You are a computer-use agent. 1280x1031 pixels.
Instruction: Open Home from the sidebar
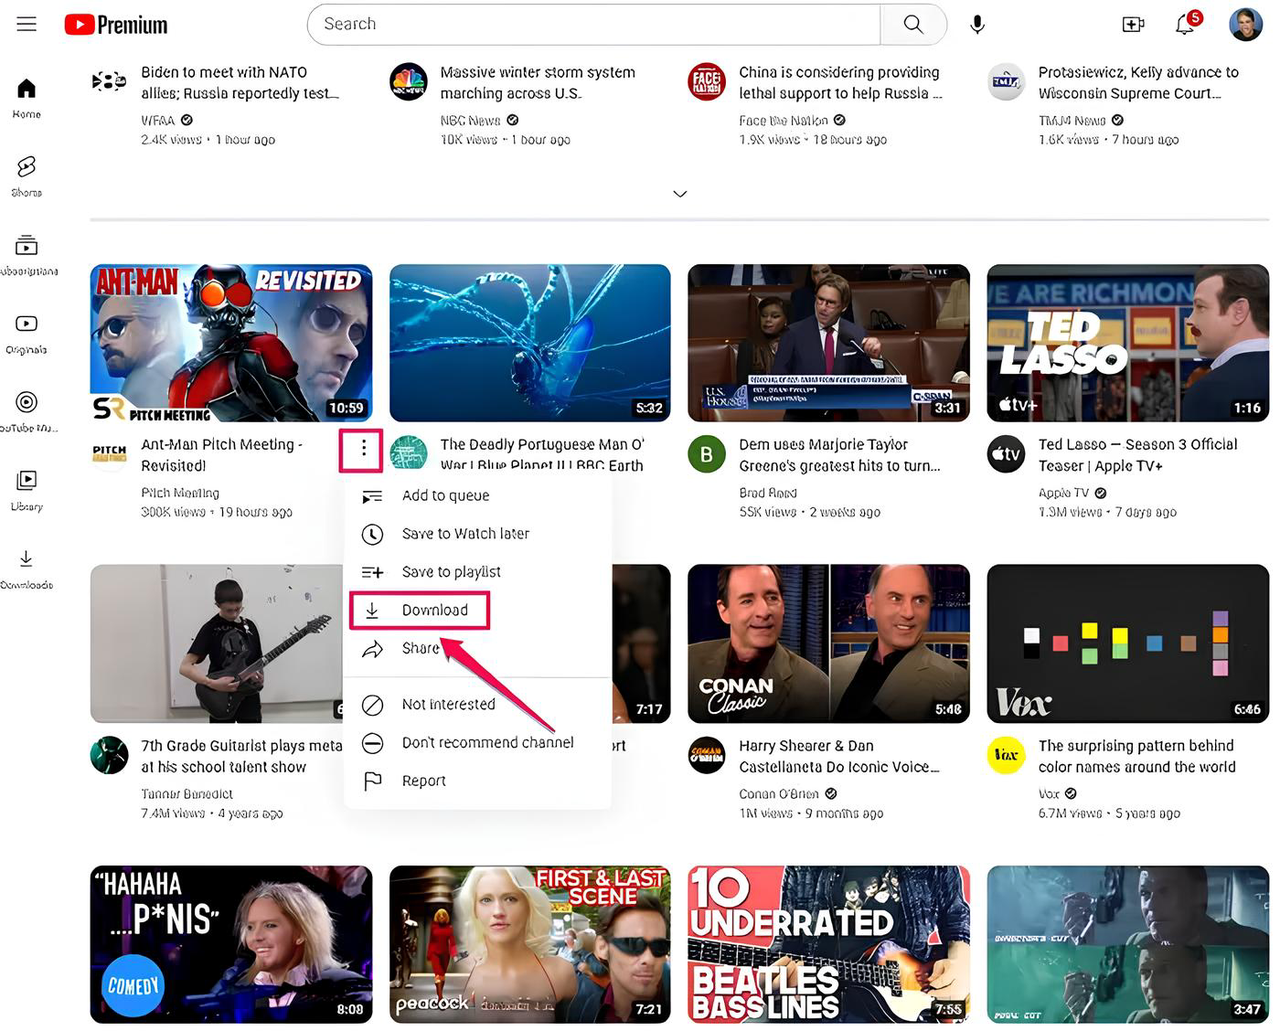pos(25,95)
